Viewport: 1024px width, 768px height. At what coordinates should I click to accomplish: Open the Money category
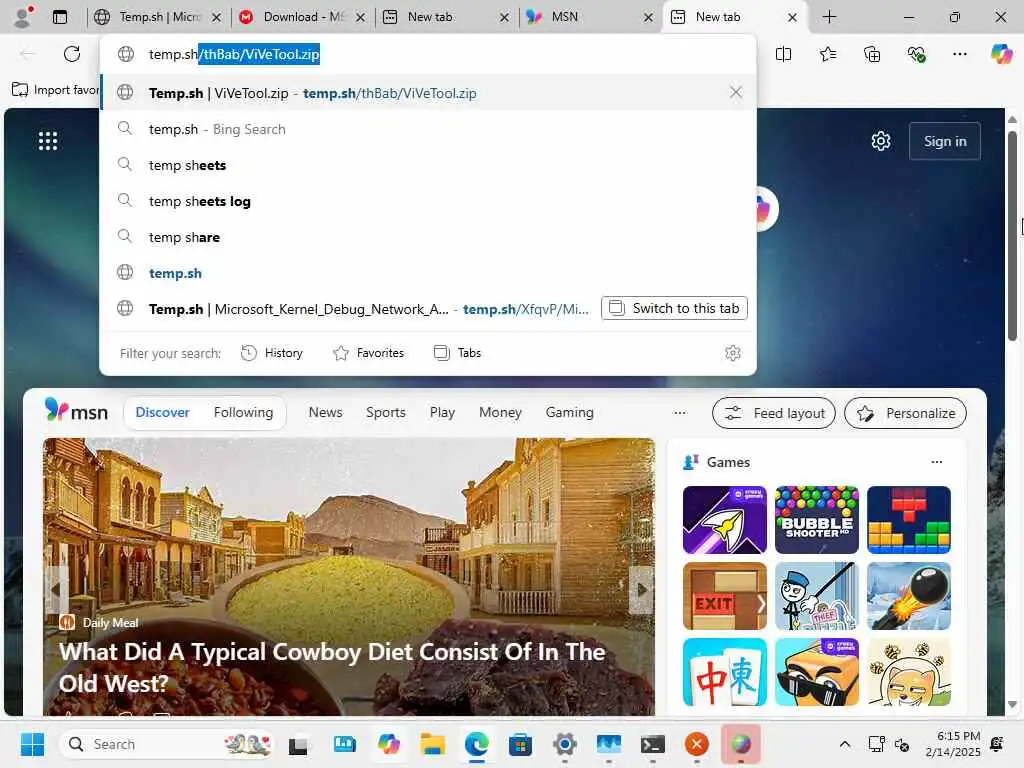tap(500, 413)
